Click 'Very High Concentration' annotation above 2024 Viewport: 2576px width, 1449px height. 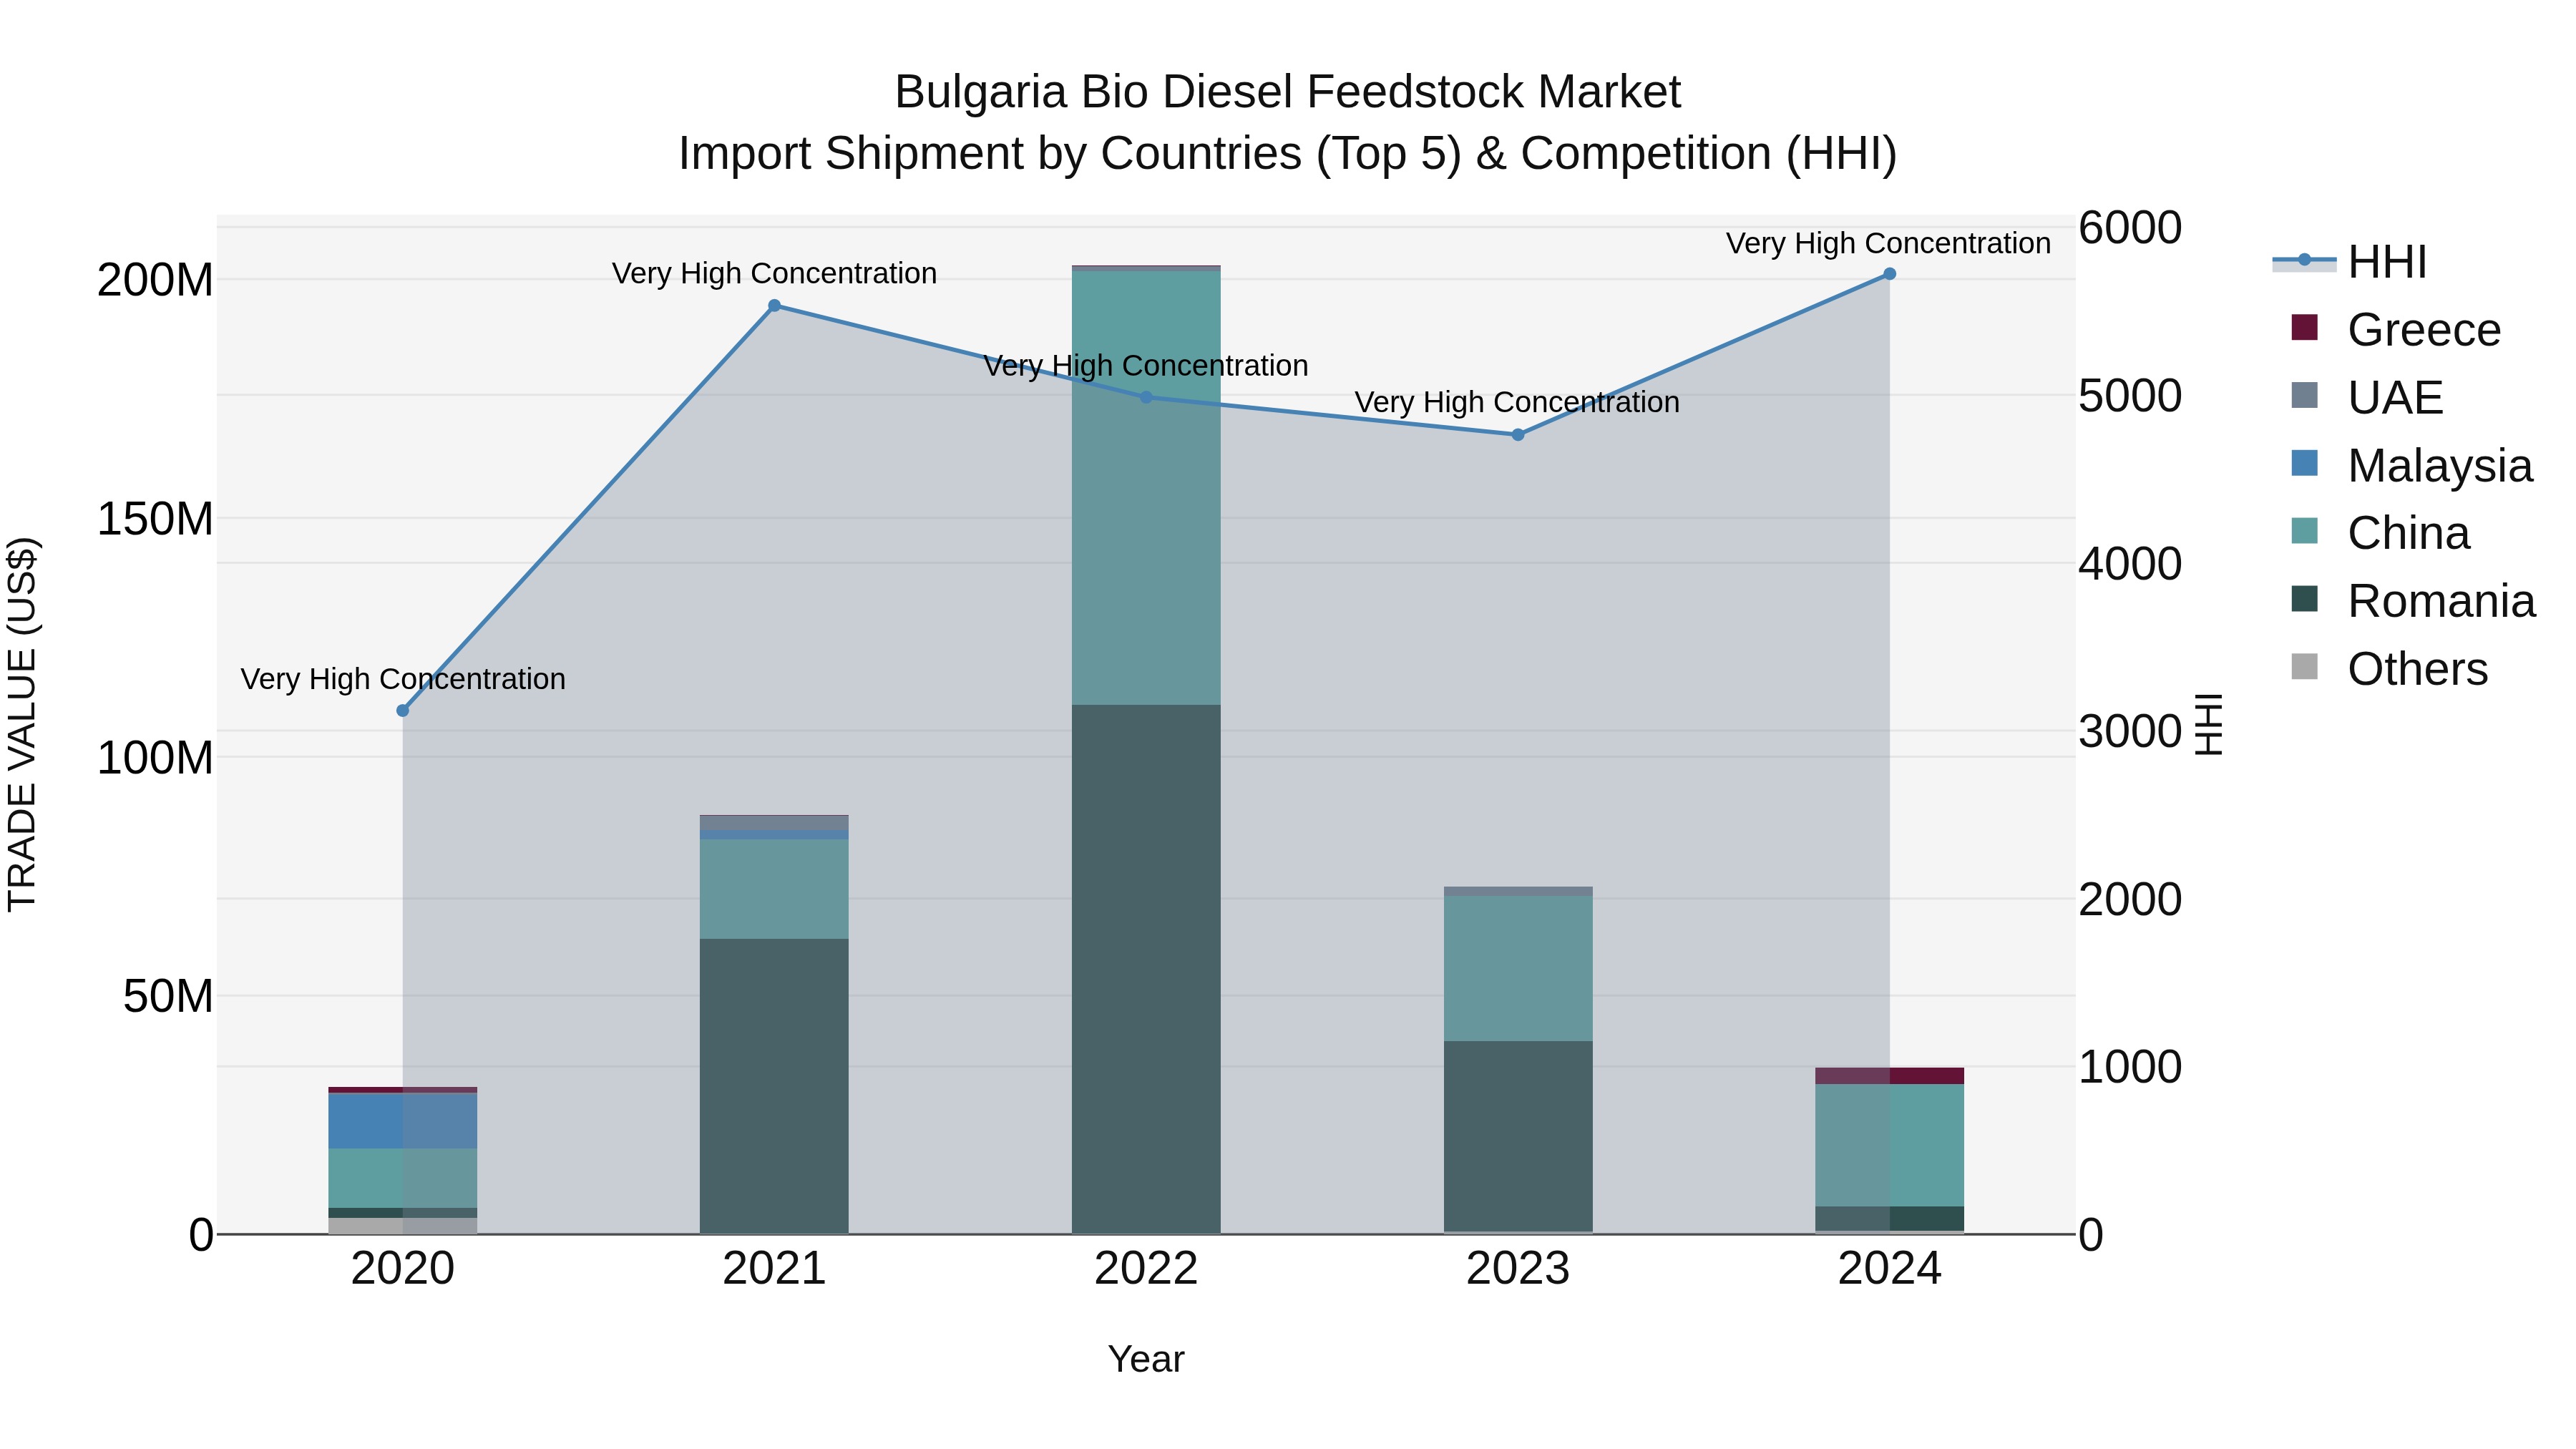pos(1888,243)
